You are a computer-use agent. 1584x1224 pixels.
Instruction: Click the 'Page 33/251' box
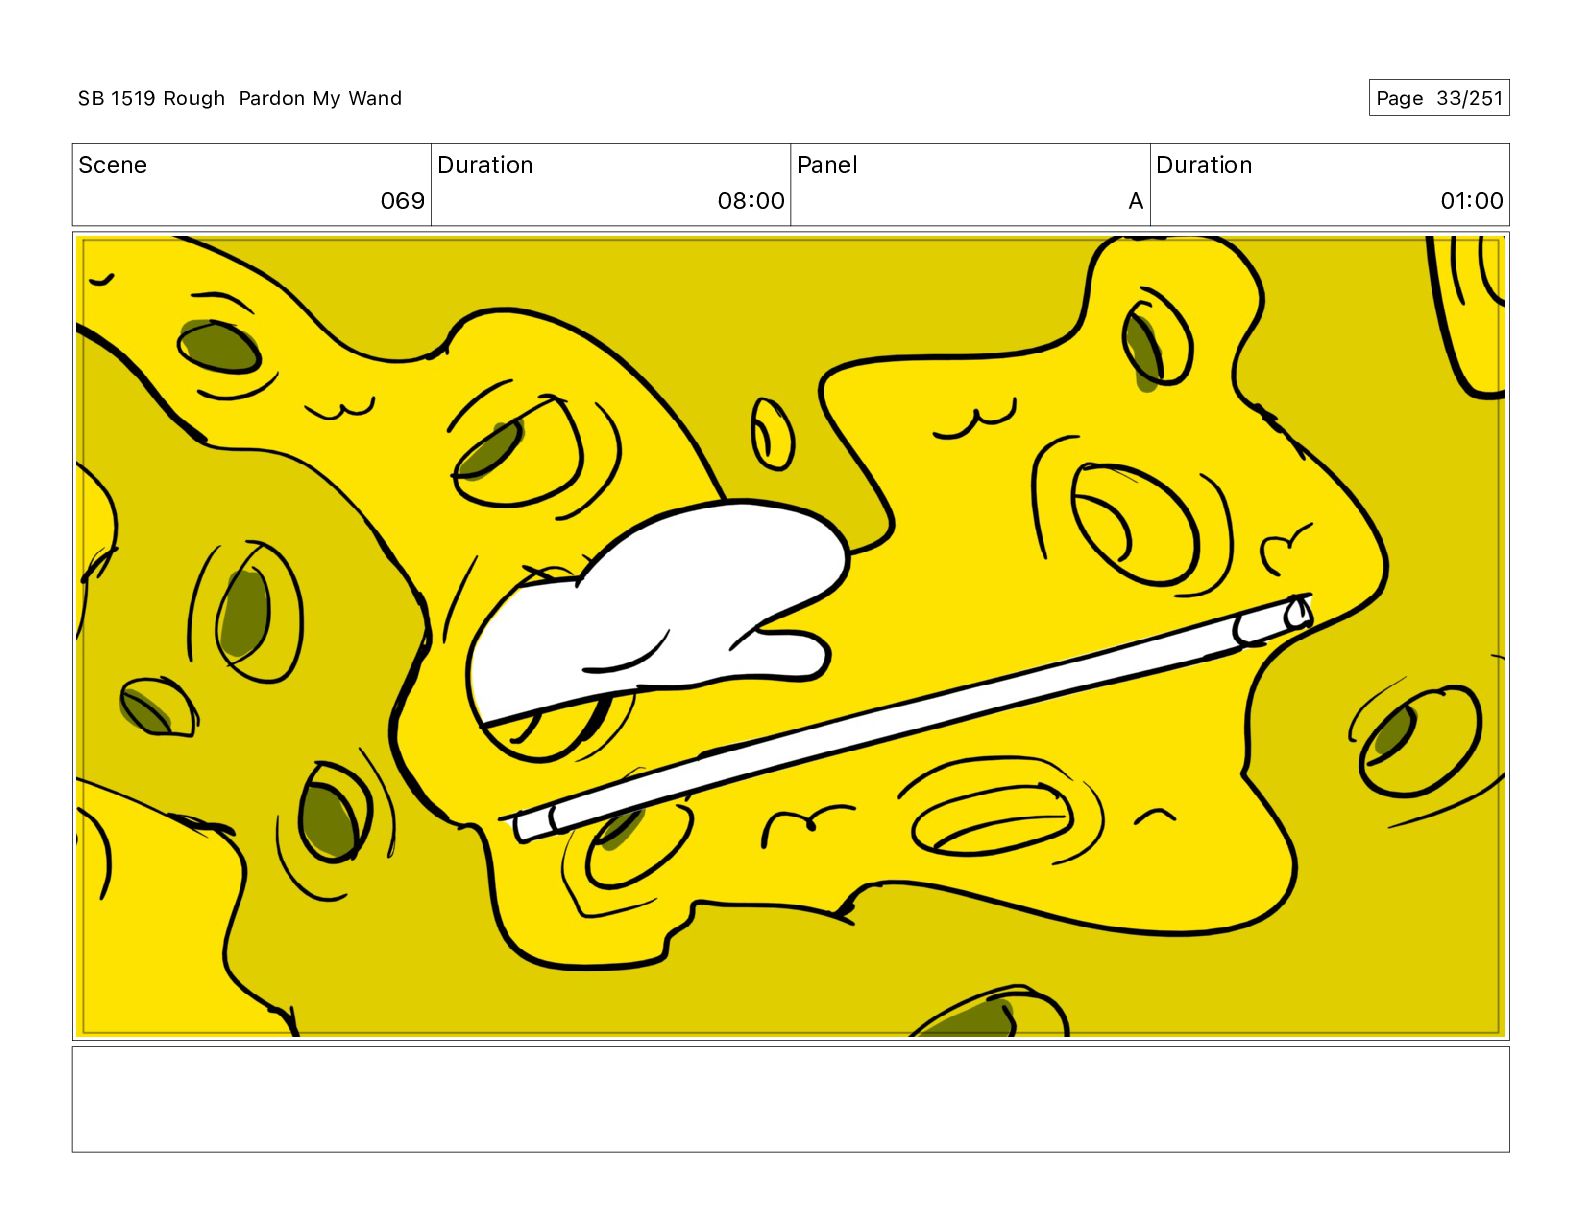1438,98
